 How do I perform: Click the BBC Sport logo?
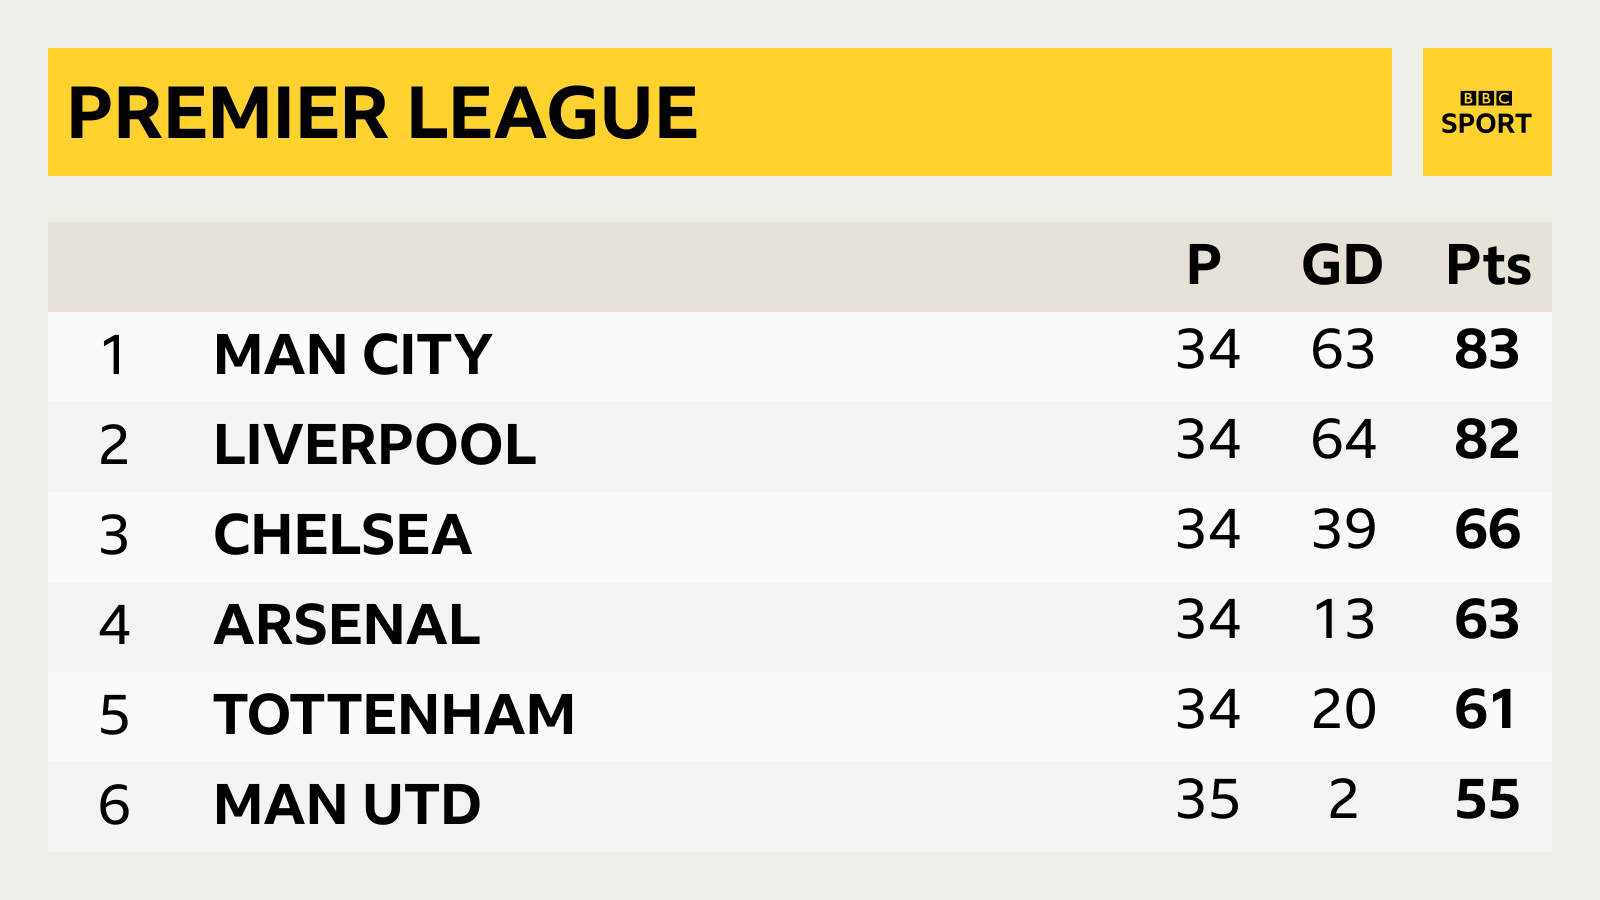[x=1486, y=112]
